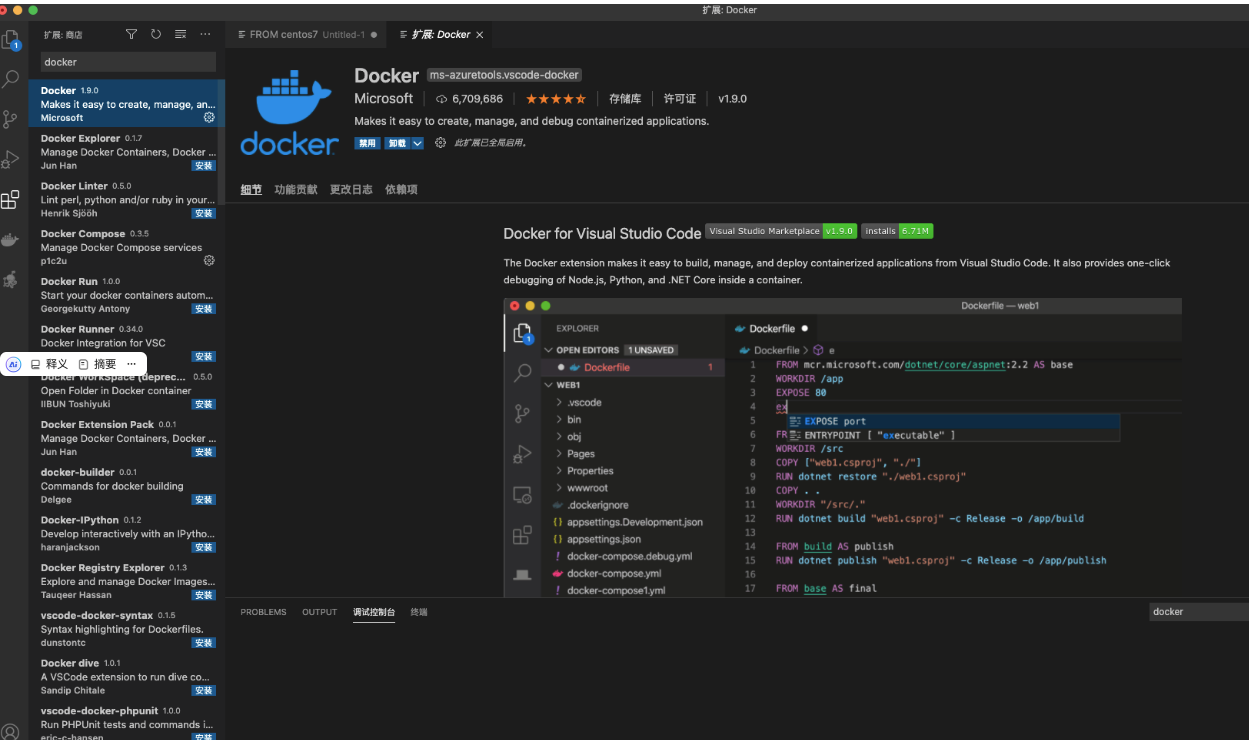The width and height of the screenshot is (1249, 740).
Task: Click the gear icon on Docker Compose row
Action: coord(209,260)
